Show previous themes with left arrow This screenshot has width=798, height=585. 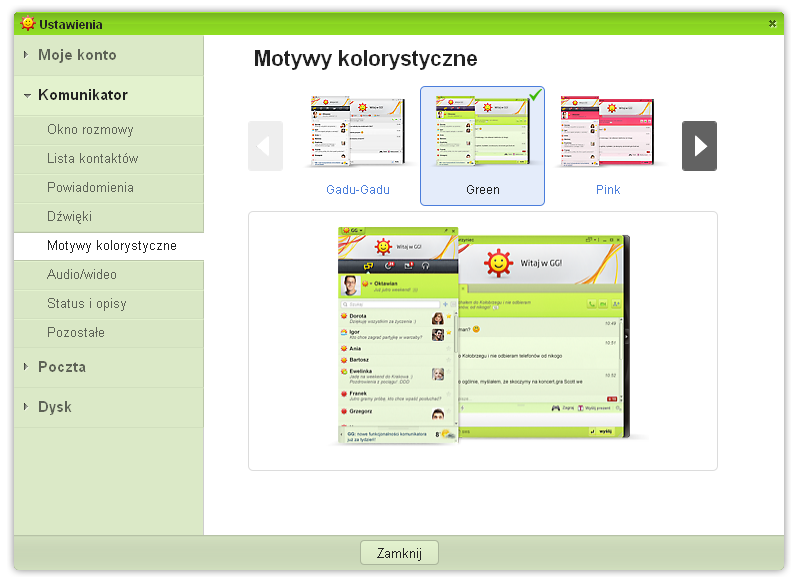point(265,146)
